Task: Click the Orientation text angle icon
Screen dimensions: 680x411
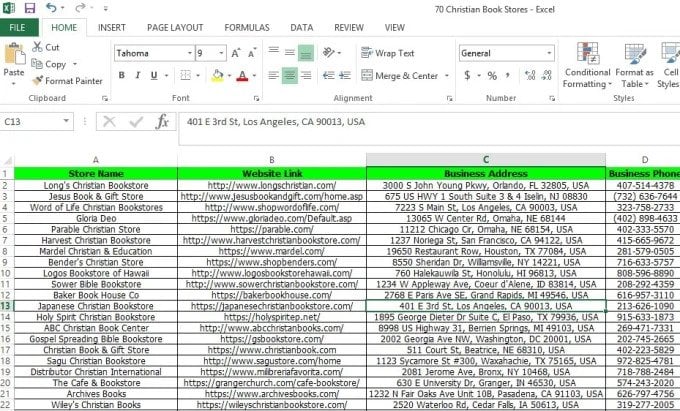Action: coord(329,52)
